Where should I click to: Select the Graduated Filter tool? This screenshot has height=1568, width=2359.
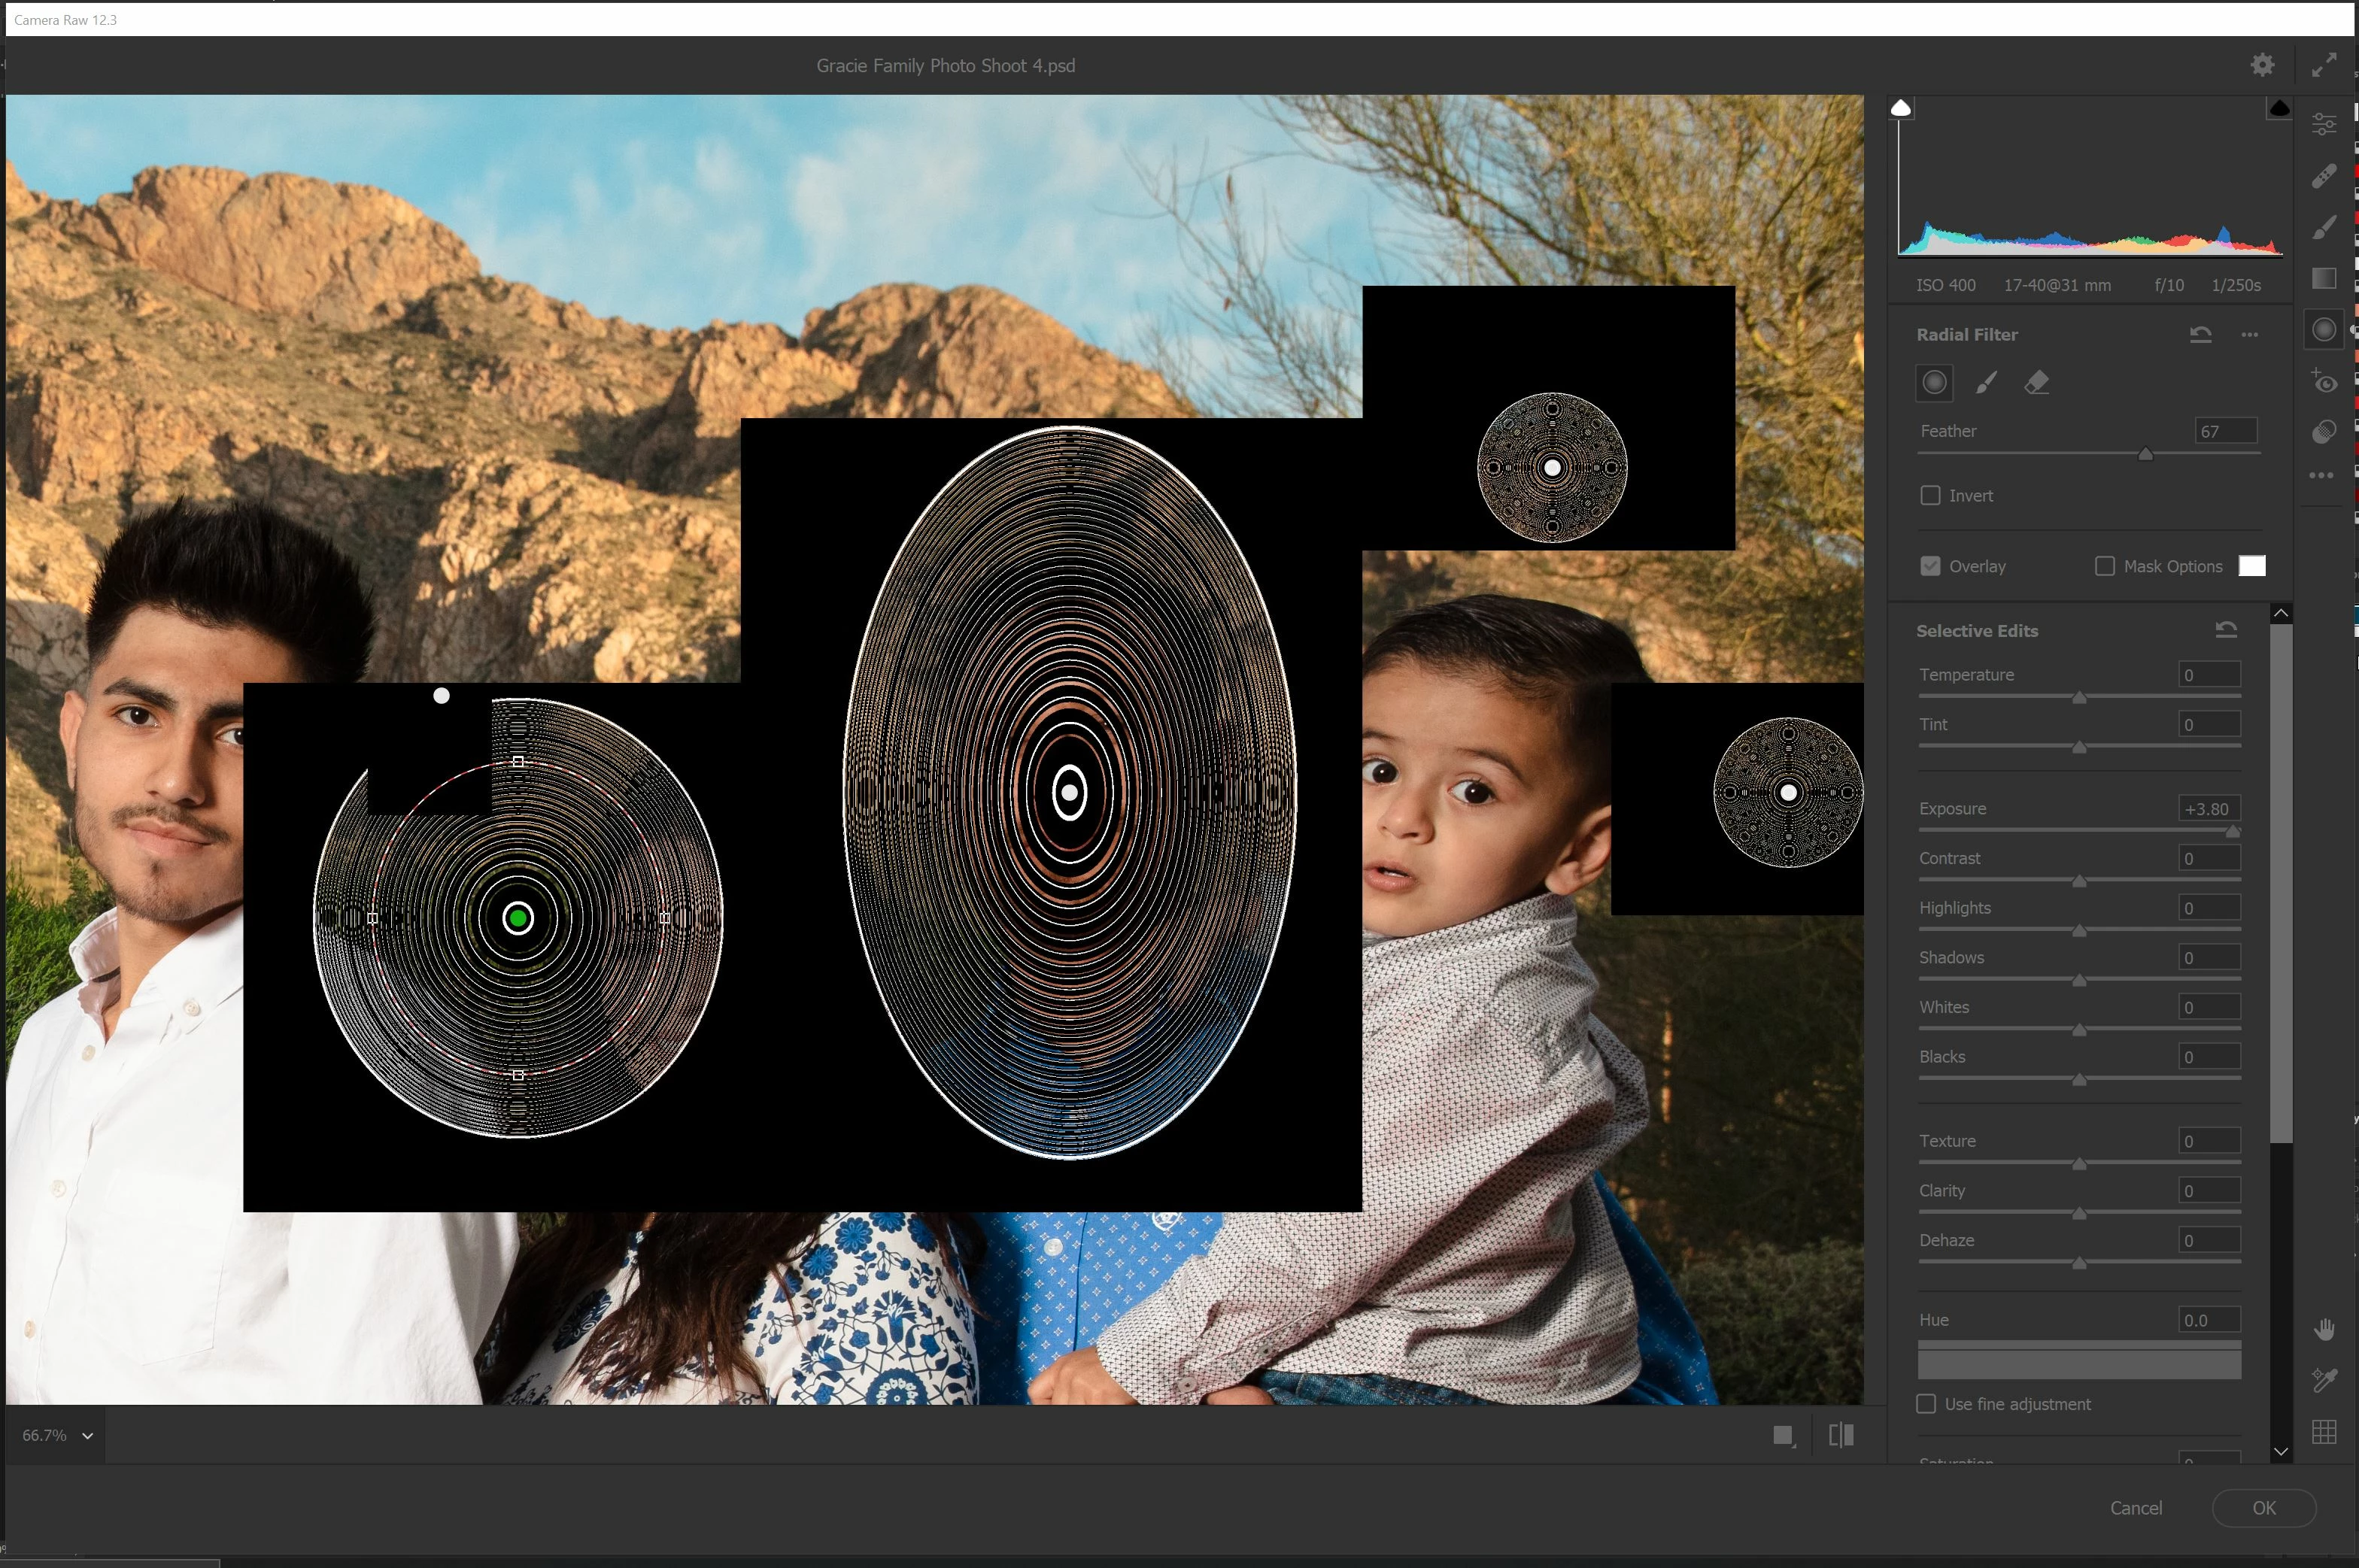coord(2324,278)
